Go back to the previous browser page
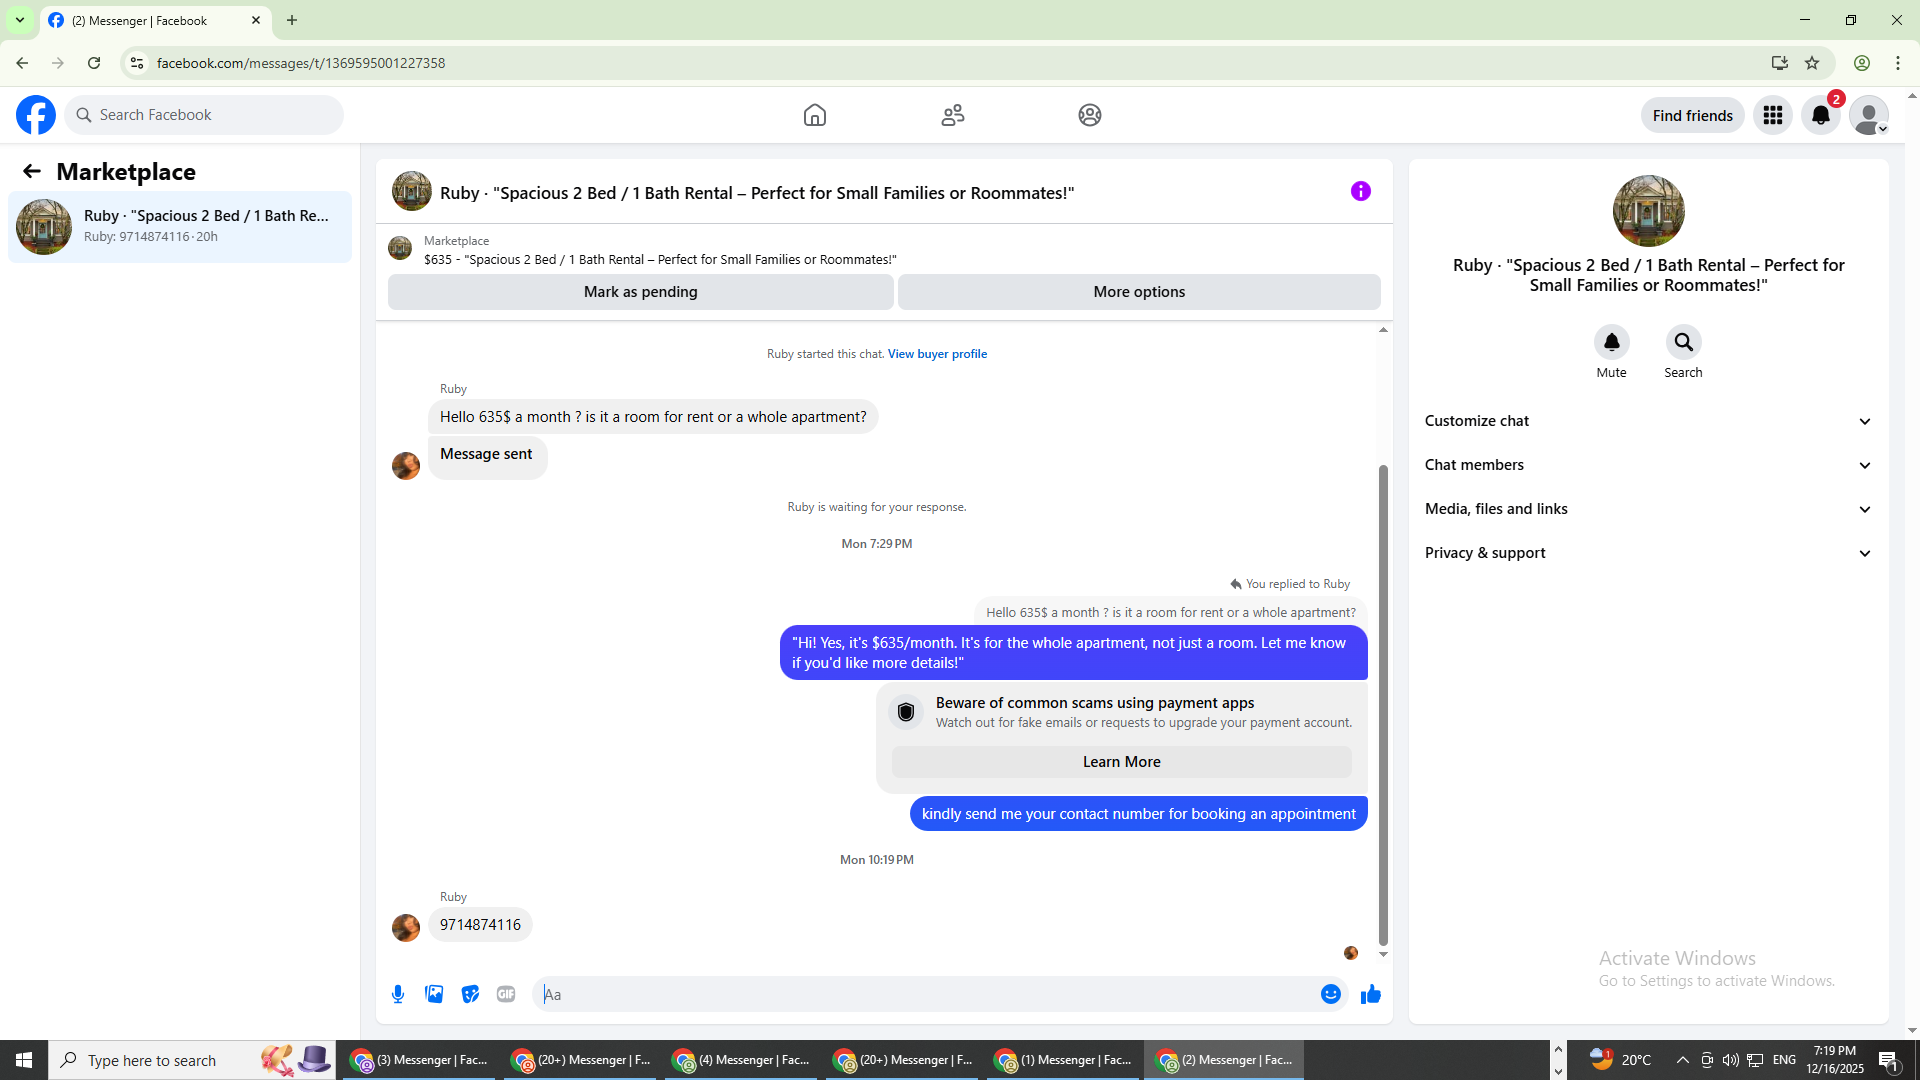This screenshot has width=1920, height=1080. pos(22,63)
